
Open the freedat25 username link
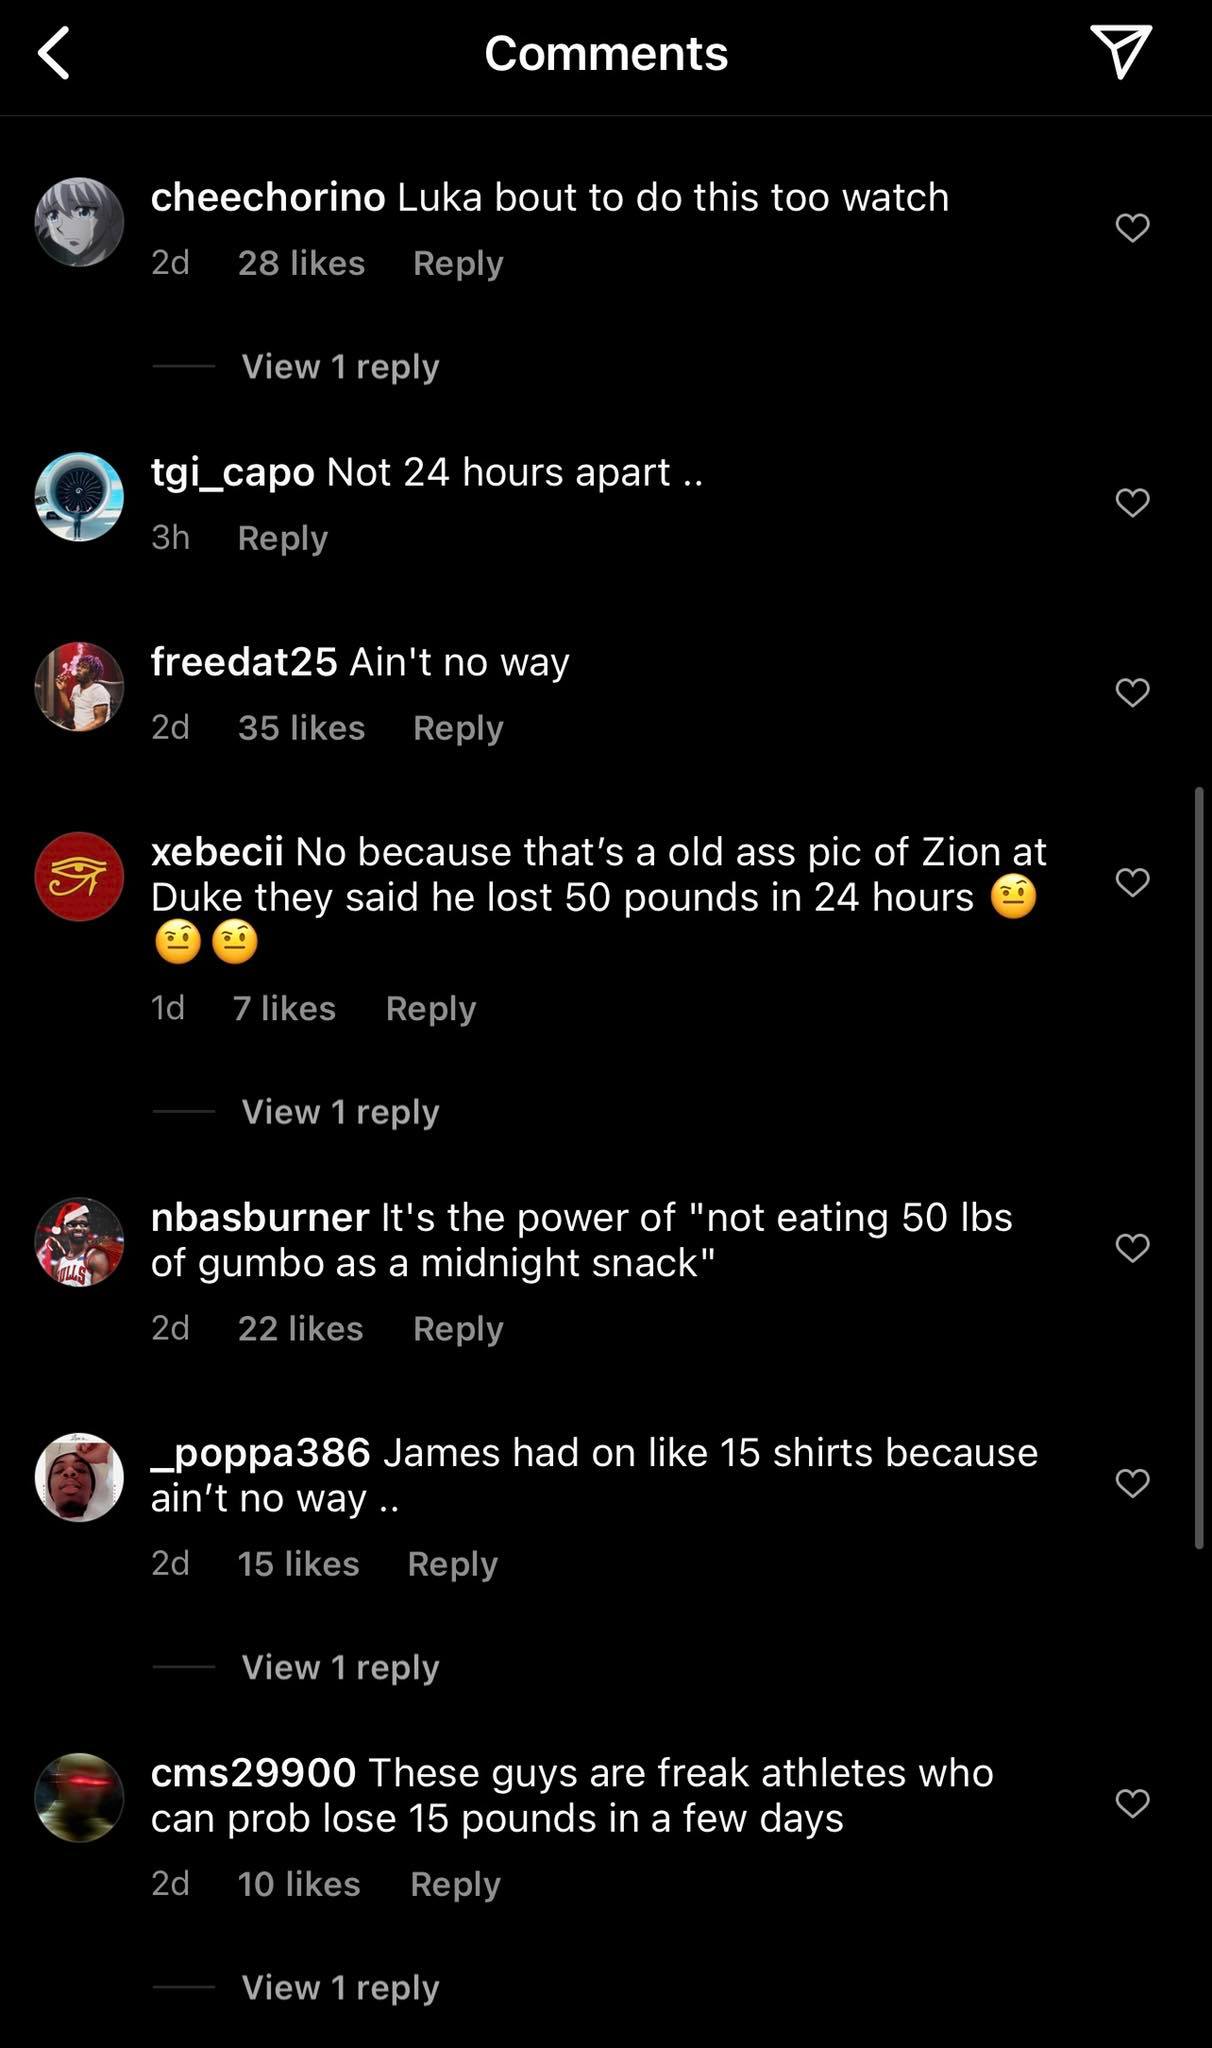tap(244, 662)
